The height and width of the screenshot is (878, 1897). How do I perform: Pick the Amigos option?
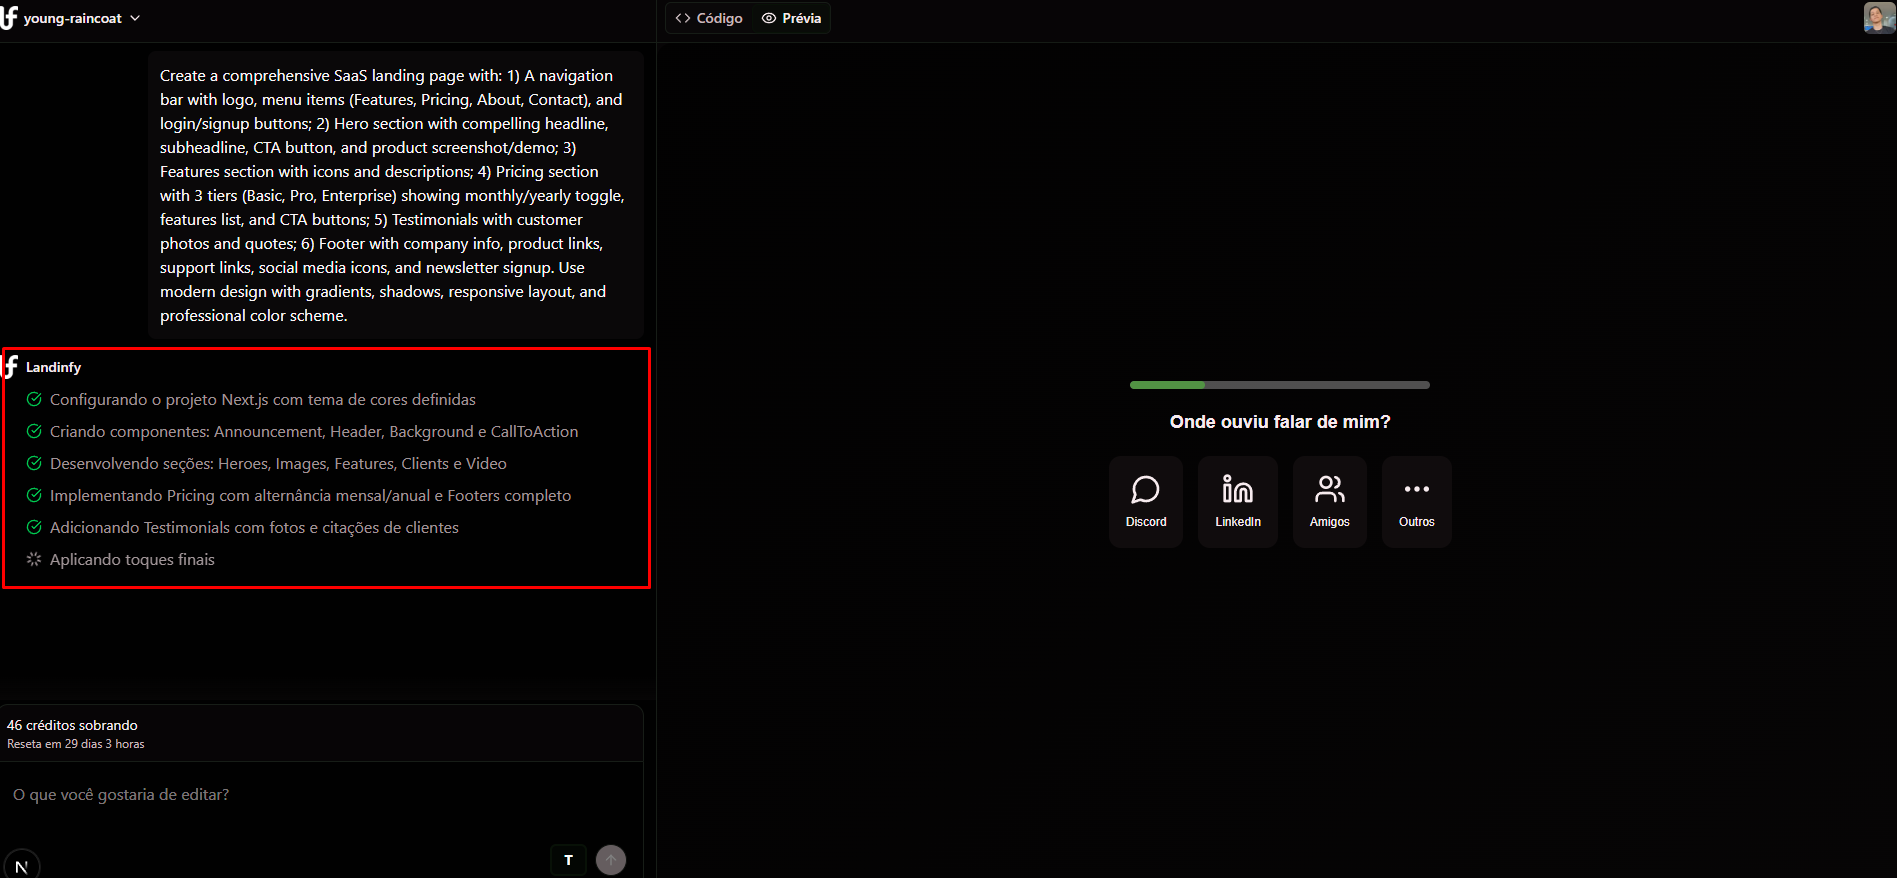(1329, 502)
